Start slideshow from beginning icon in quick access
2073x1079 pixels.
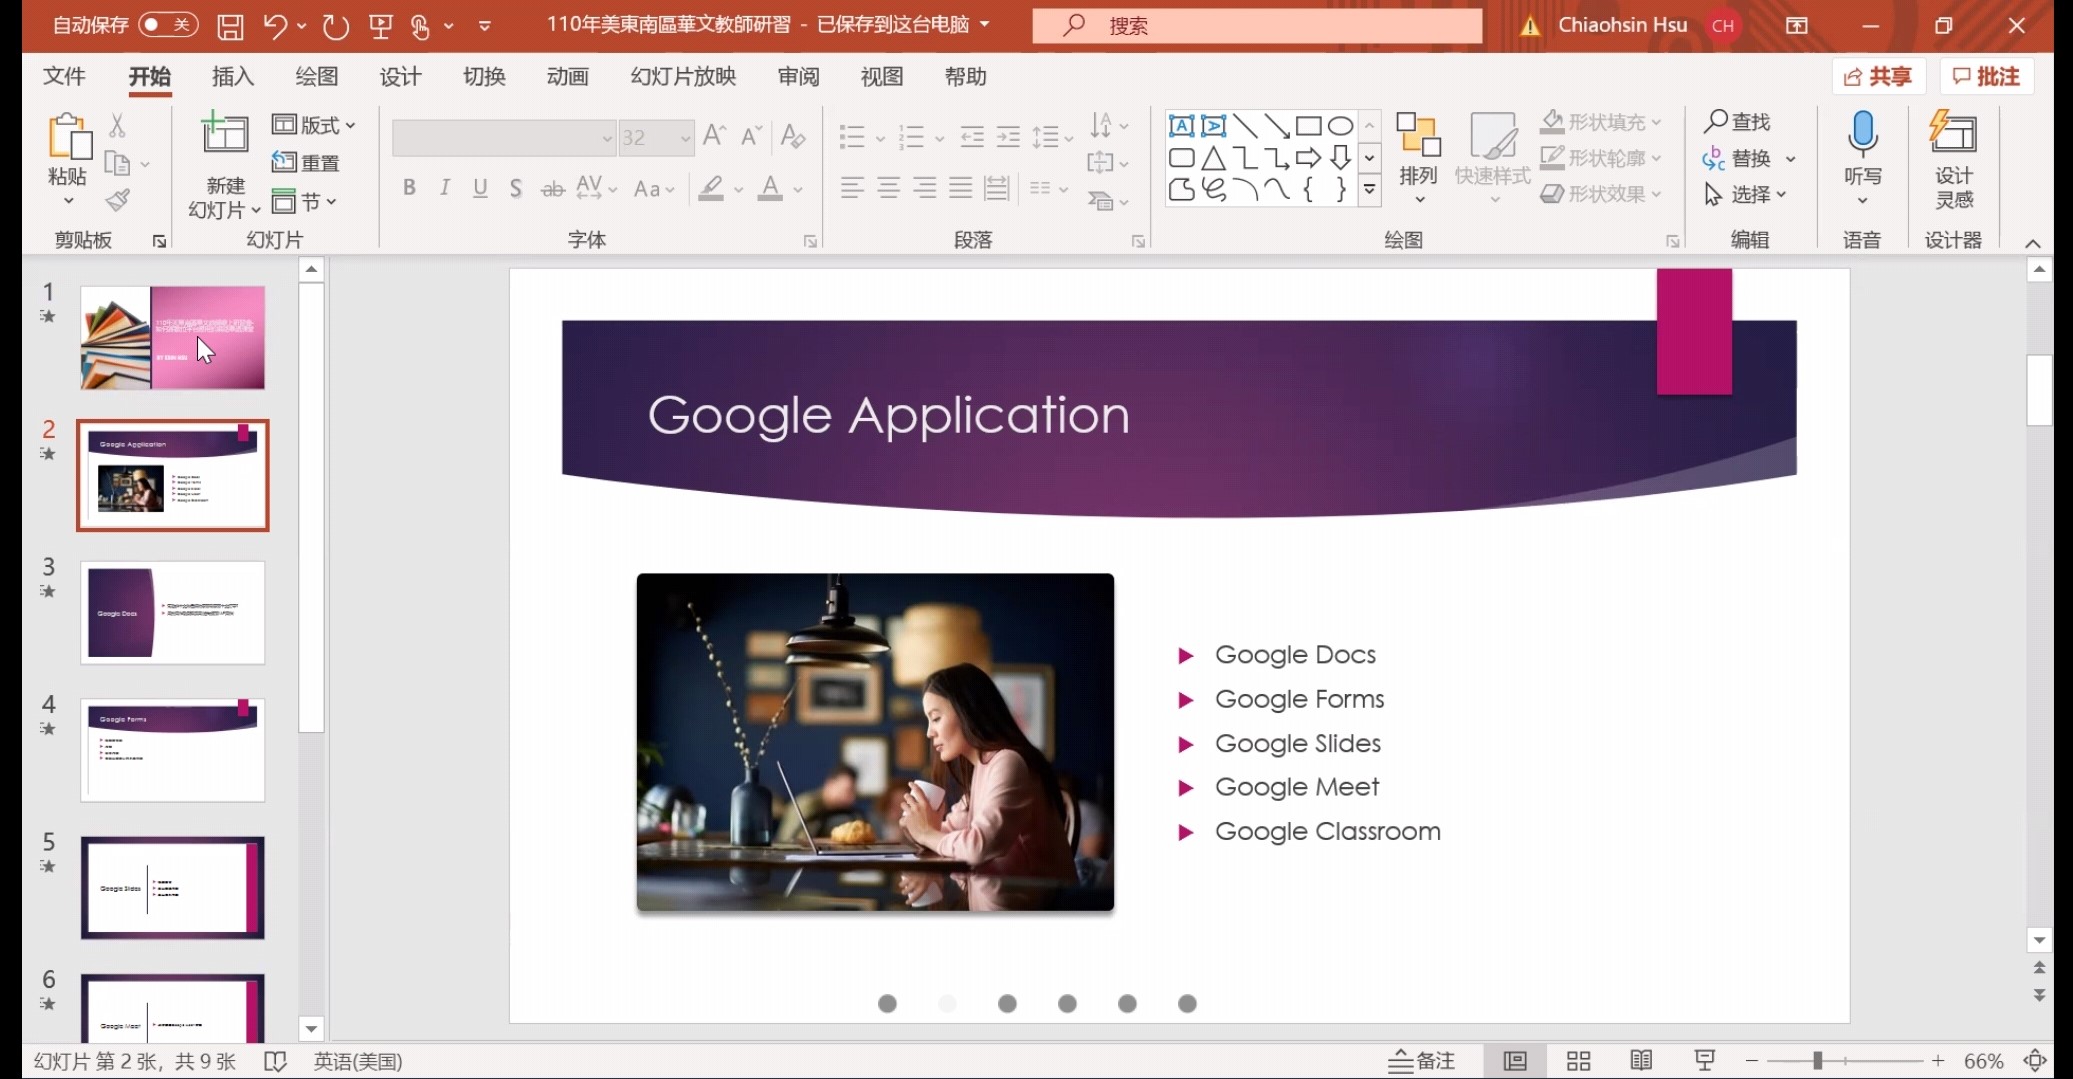point(381,26)
